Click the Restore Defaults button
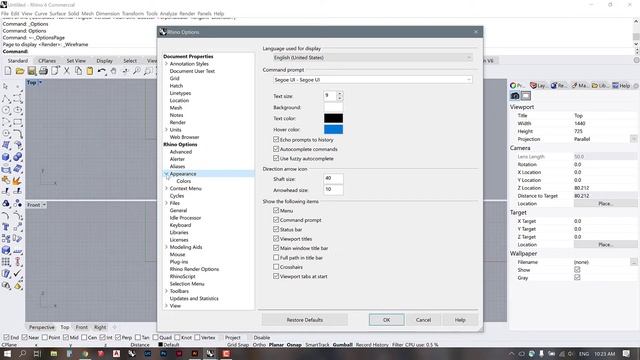The width and height of the screenshot is (640, 360). 304,320
